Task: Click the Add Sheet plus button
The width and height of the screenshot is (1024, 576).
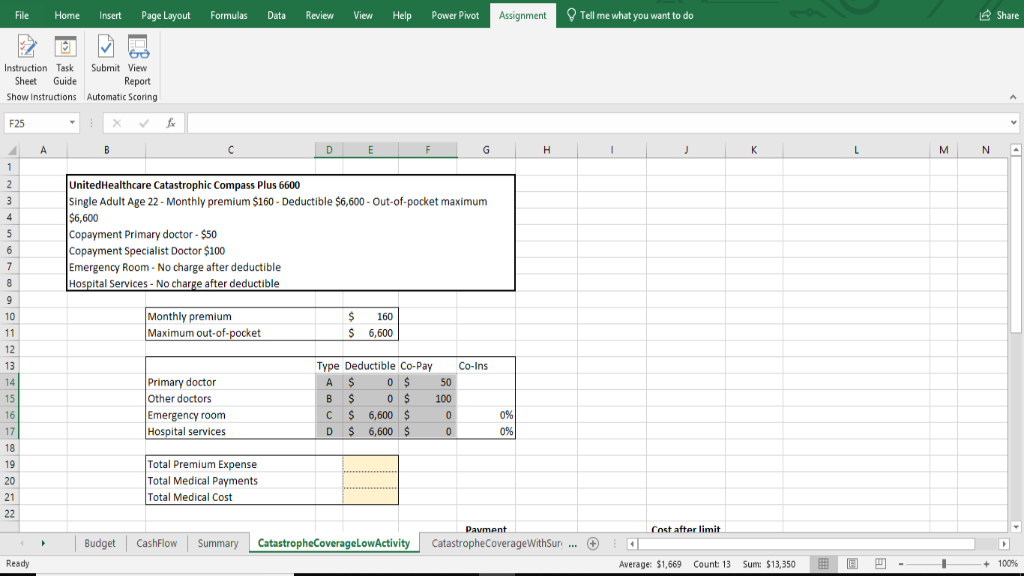Action: pos(593,543)
